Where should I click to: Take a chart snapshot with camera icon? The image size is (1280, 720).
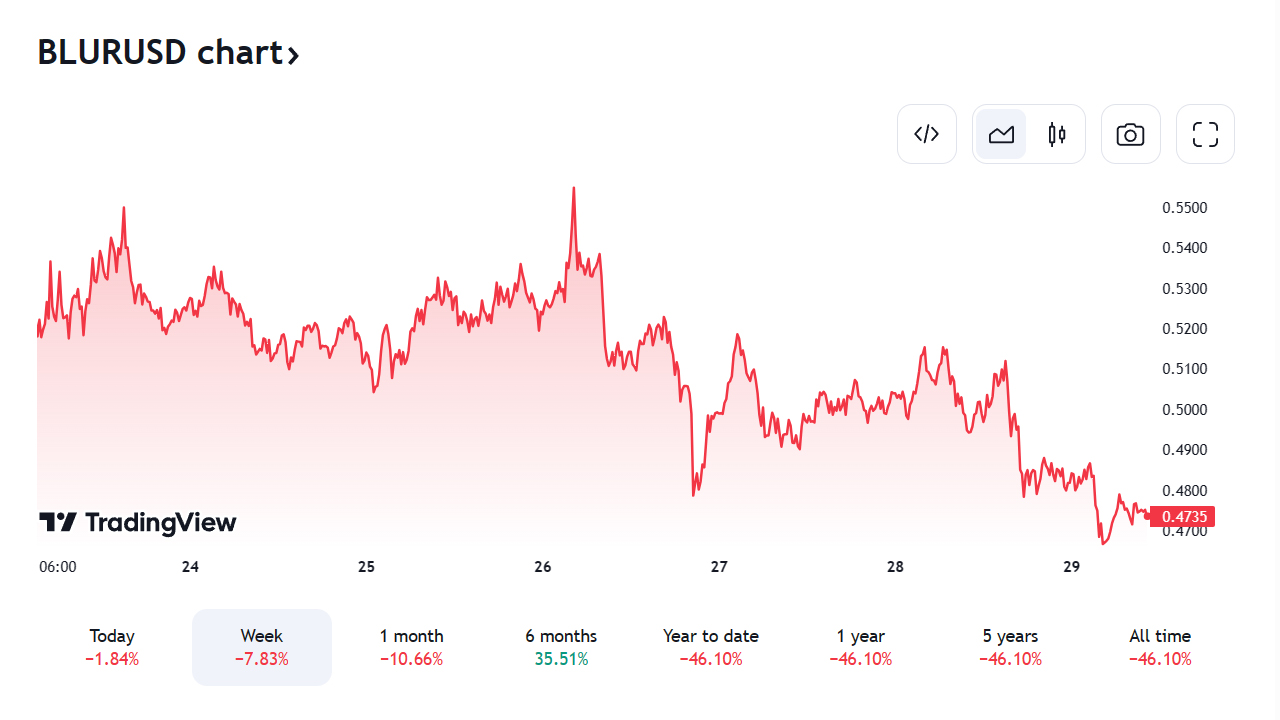[x=1130, y=134]
